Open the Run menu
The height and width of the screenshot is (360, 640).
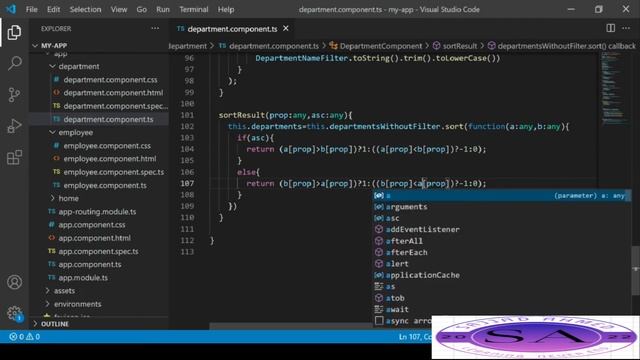pyautogui.click(x=163, y=9)
